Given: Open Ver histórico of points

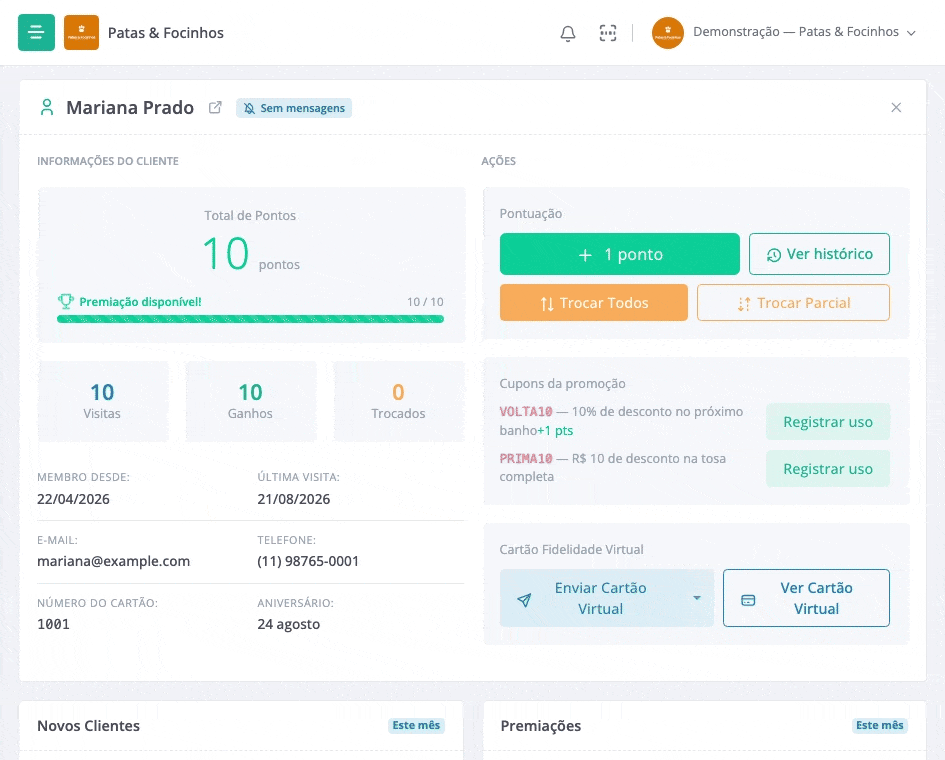Looking at the screenshot, I should pyautogui.click(x=819, y=254).
